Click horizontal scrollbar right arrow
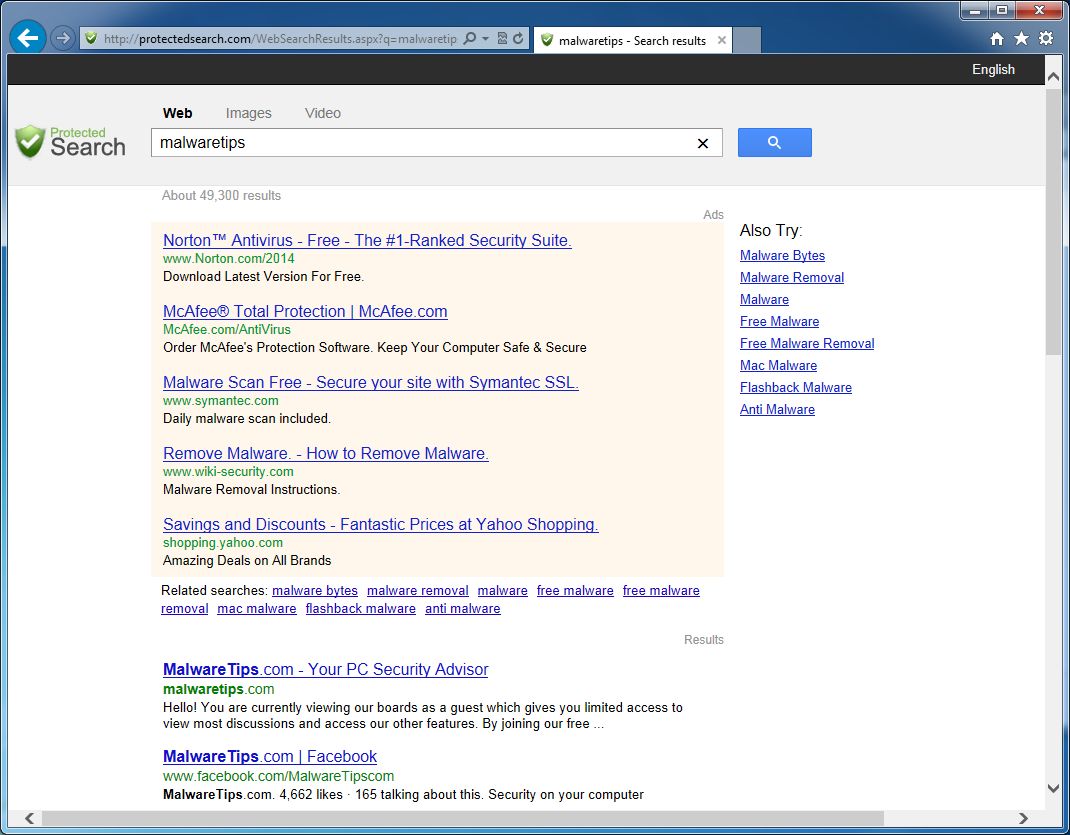This screenshot has height=835, width=1070. click(1023, 818)
